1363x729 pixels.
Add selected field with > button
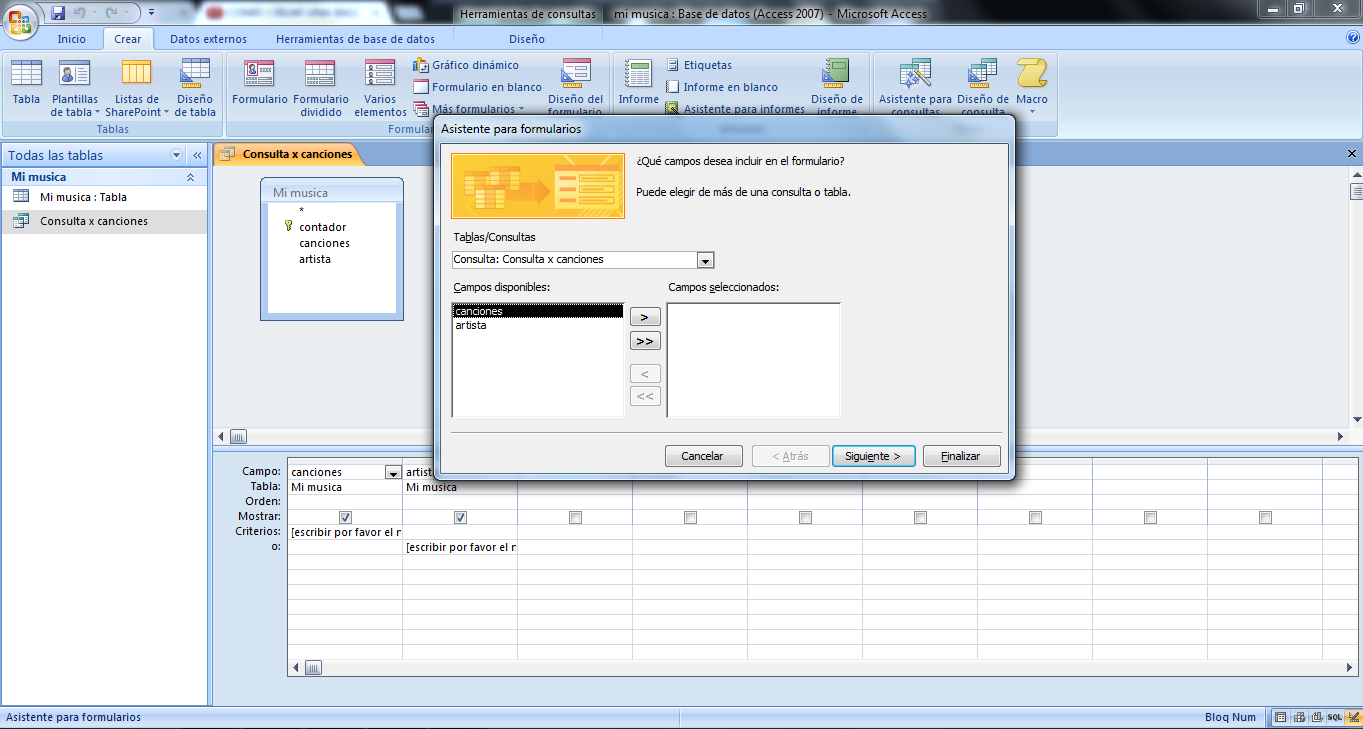point(645,317)
